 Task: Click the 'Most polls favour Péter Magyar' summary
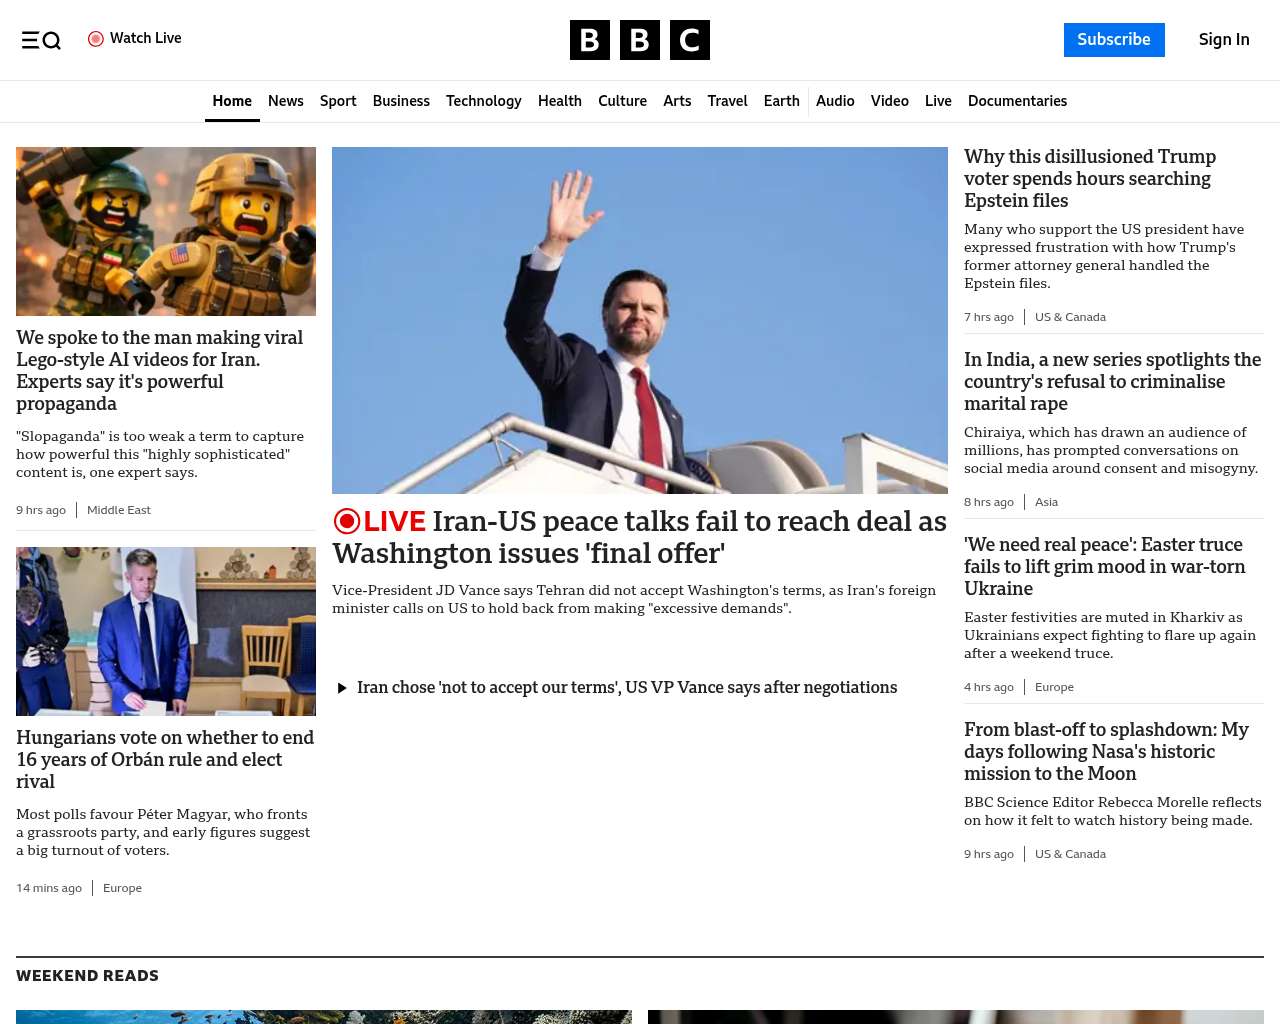[163, 832]
